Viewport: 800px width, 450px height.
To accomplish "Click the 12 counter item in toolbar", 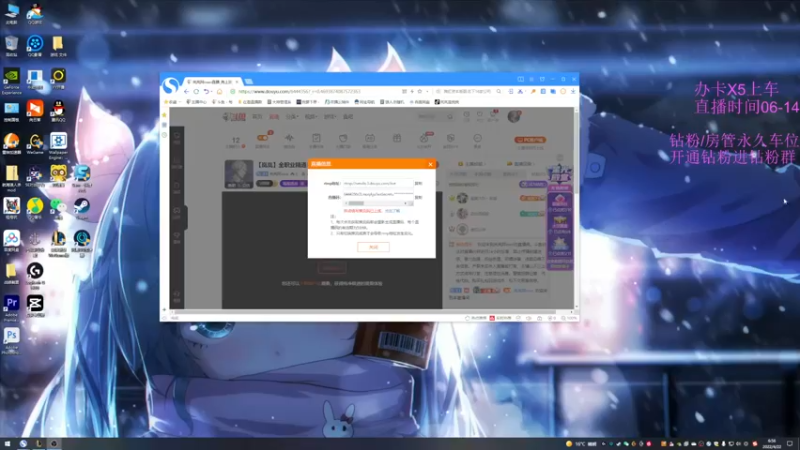I will (x=236, y=141).
